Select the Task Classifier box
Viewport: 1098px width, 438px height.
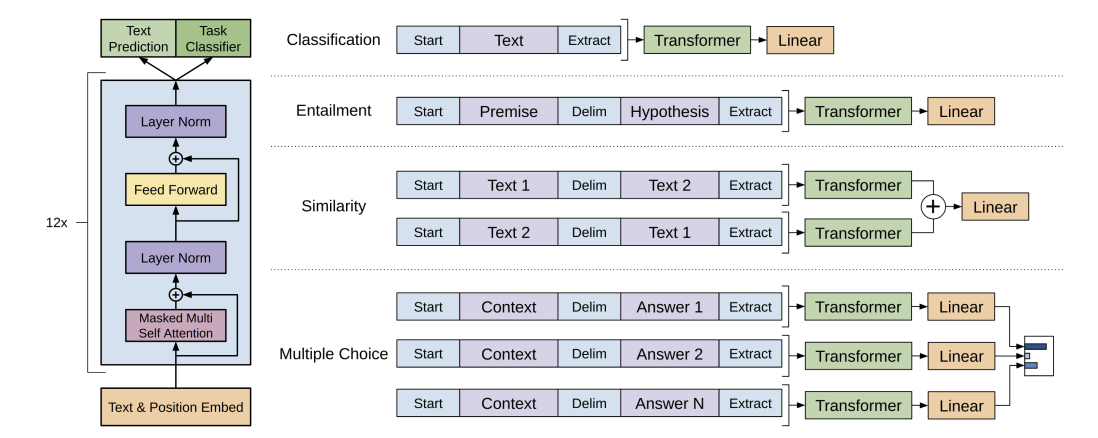tap(213, 39)
